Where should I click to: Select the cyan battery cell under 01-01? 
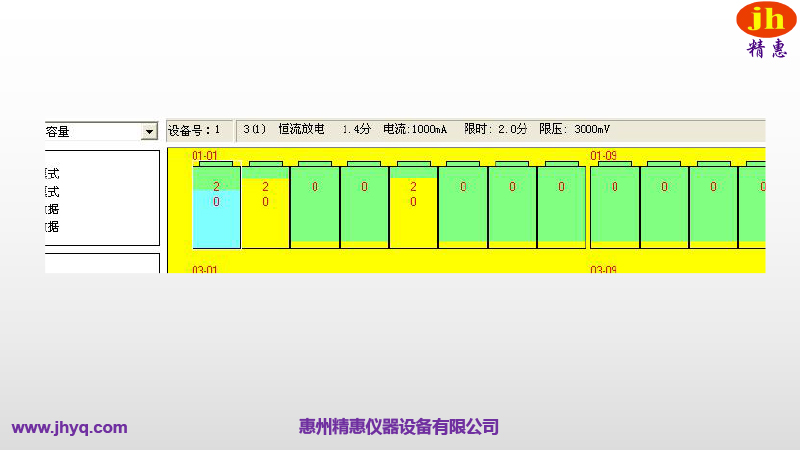point(216,205)
